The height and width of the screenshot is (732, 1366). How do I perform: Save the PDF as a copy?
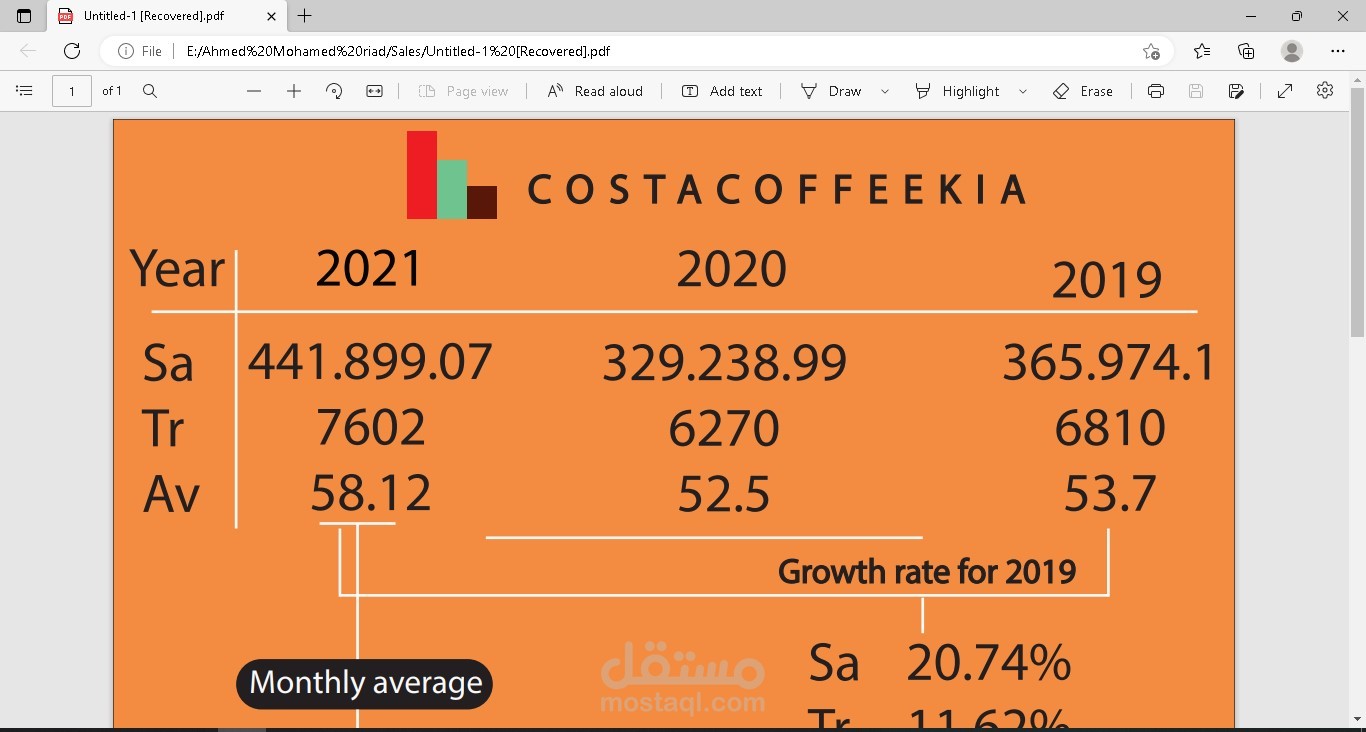pos(1236,91)
